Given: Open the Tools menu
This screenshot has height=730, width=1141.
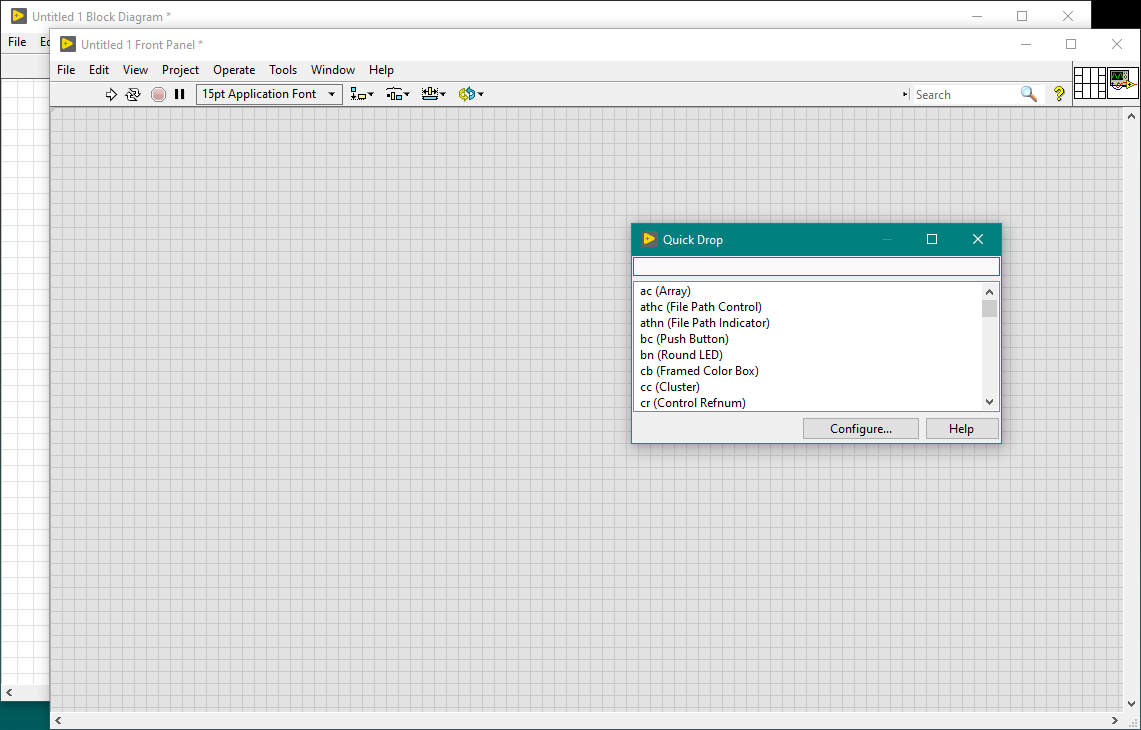Looking at the screenshot, I should point(283,70).
